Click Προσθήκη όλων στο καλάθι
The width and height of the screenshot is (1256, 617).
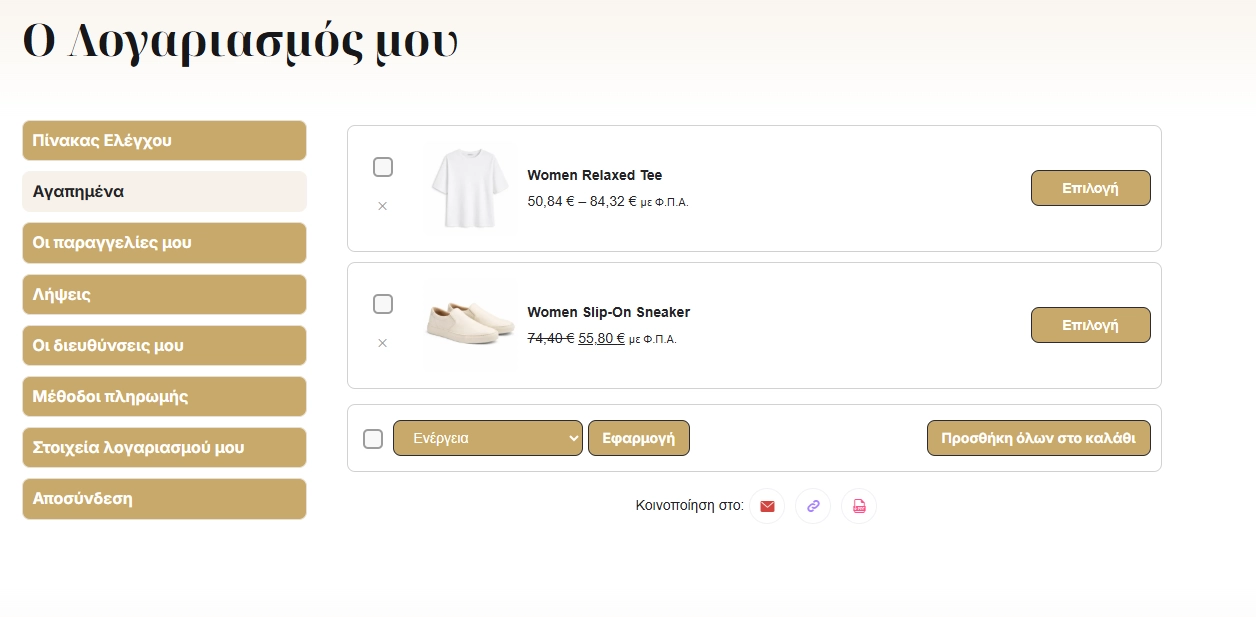pyautogui.click(x=1038, y=438)
